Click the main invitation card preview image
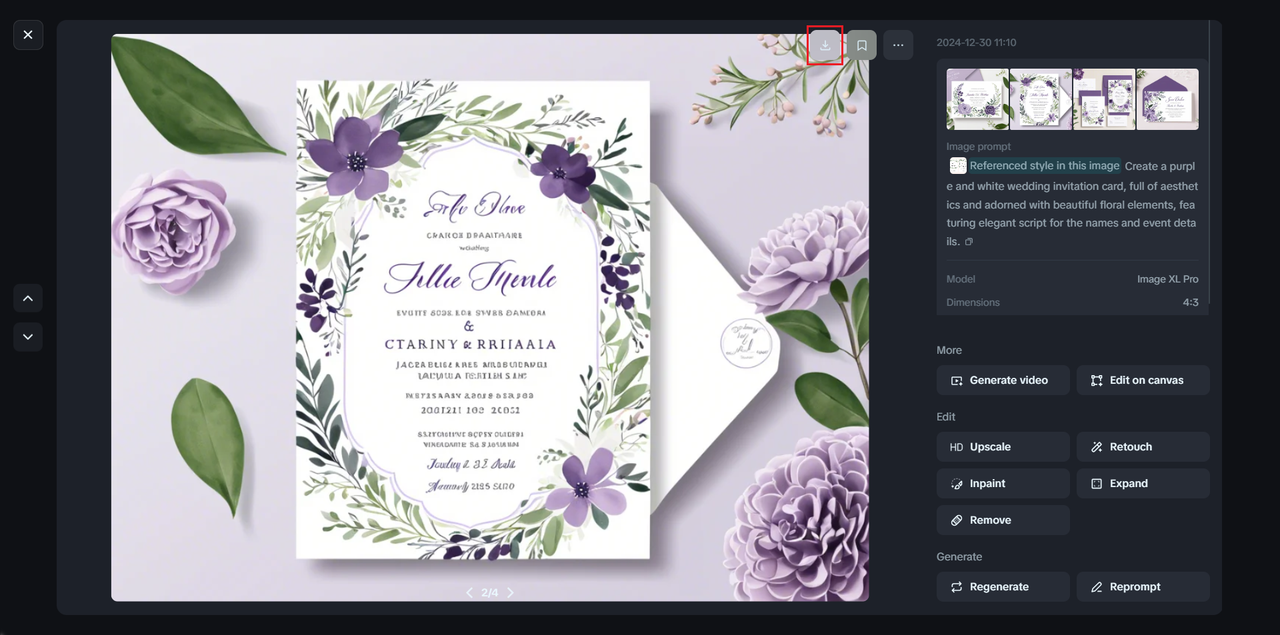This screenshot has height=635, width=1280. point(490,318)
